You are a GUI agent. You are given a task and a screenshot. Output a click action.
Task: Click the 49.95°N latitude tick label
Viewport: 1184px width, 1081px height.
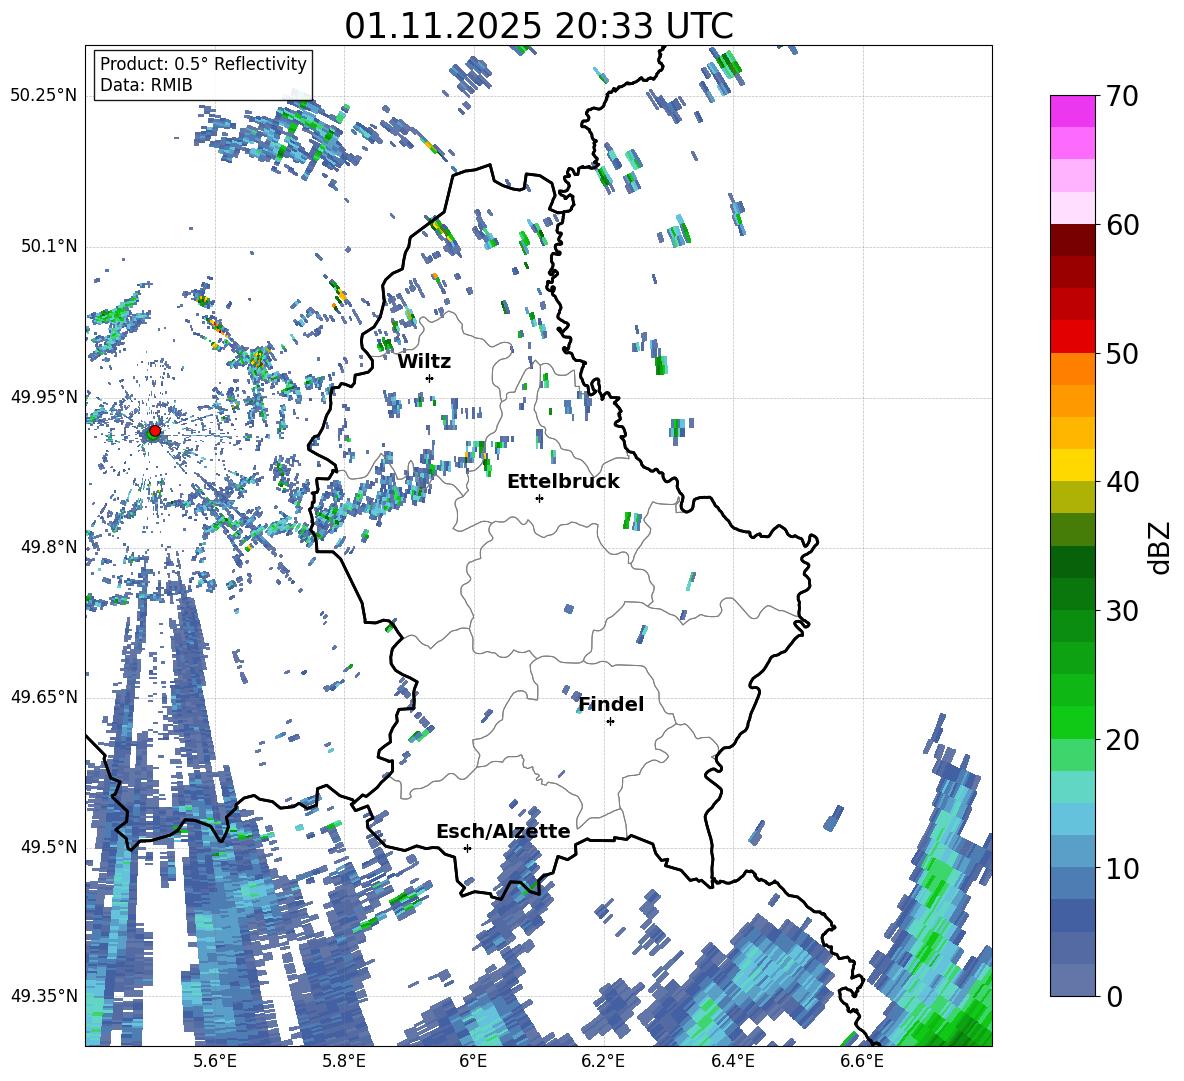(x=44, y=397)
